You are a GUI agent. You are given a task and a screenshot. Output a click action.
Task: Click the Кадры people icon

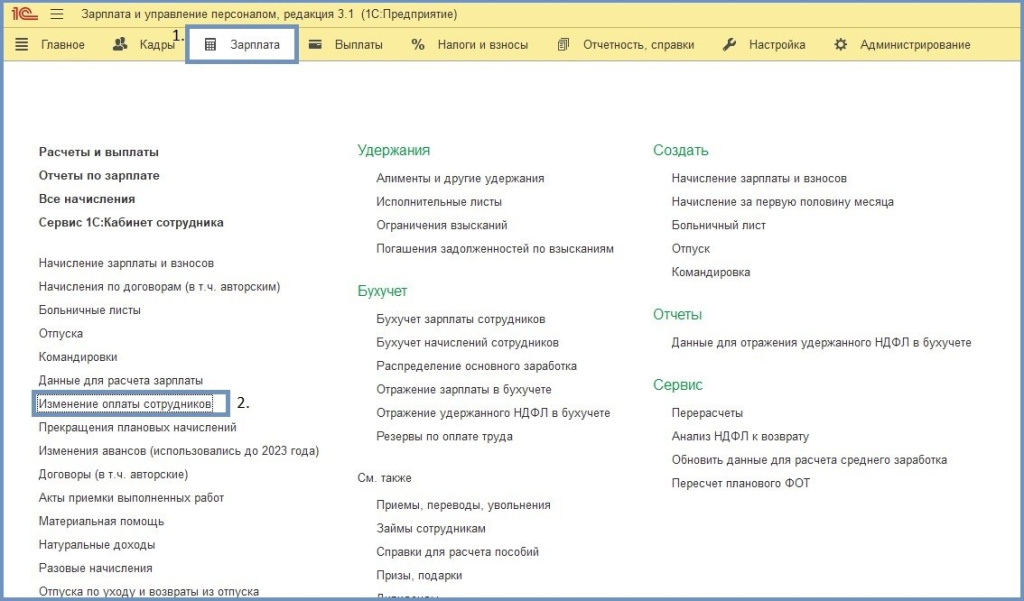coord(121,45)
